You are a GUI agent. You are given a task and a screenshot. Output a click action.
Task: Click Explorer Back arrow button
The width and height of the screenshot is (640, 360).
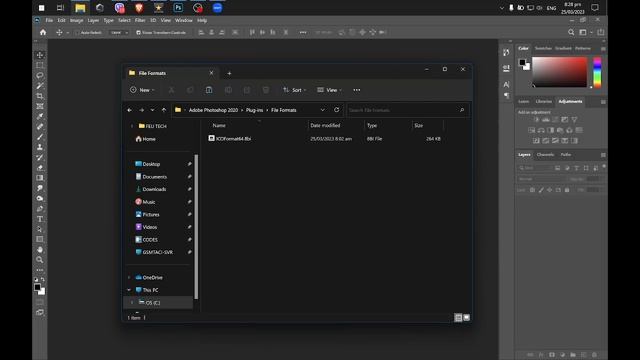129,110
